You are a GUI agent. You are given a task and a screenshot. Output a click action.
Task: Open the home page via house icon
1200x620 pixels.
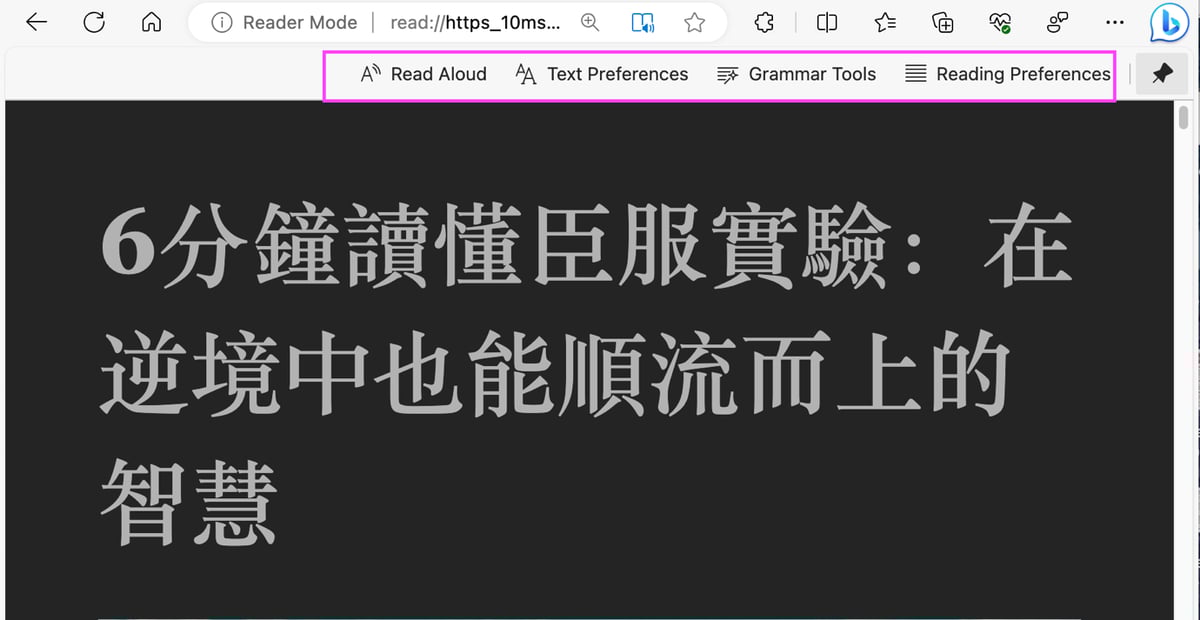coord(151,22)
